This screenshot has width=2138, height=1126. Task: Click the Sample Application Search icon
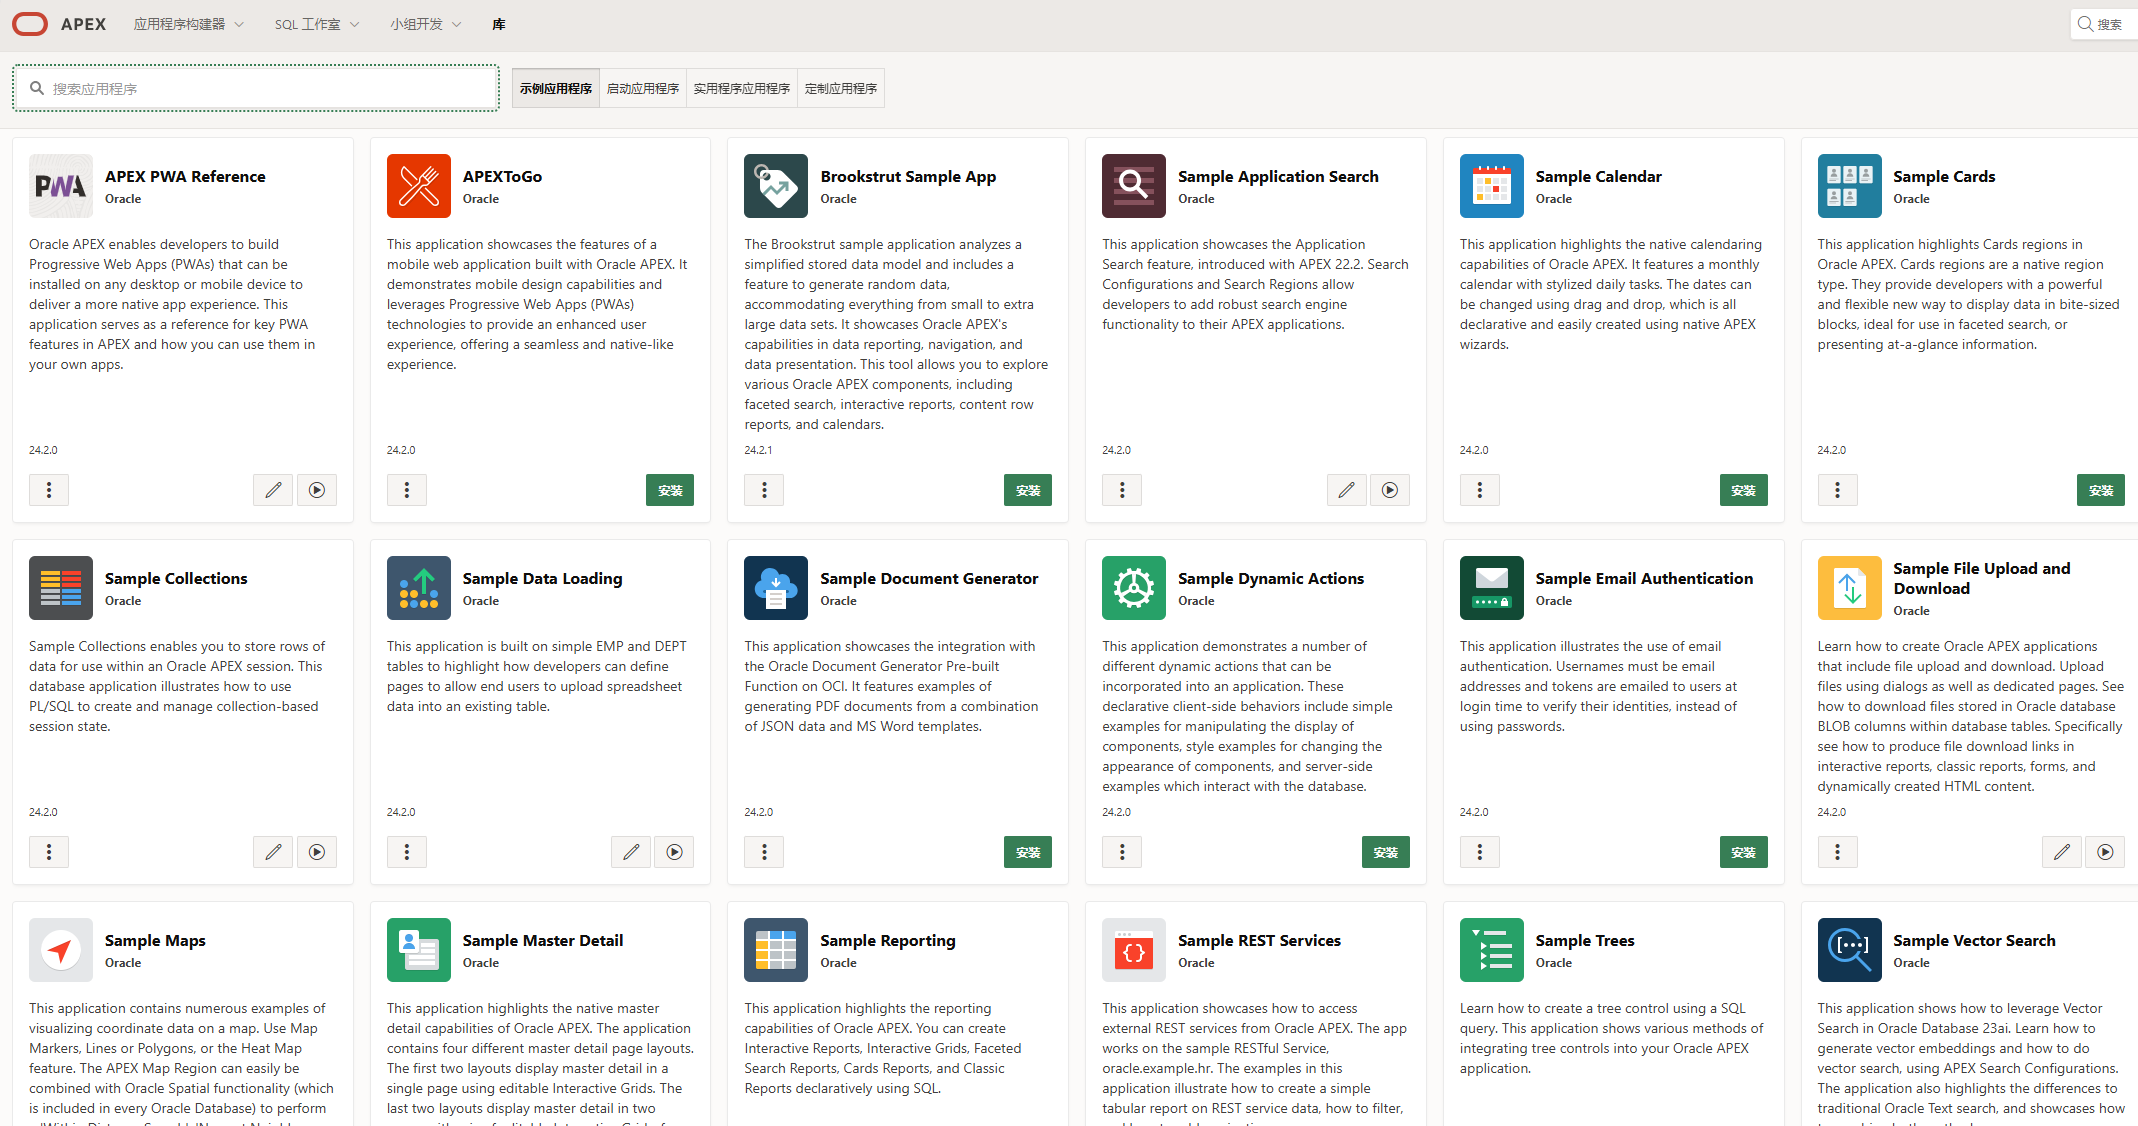tap(1134, 186)
